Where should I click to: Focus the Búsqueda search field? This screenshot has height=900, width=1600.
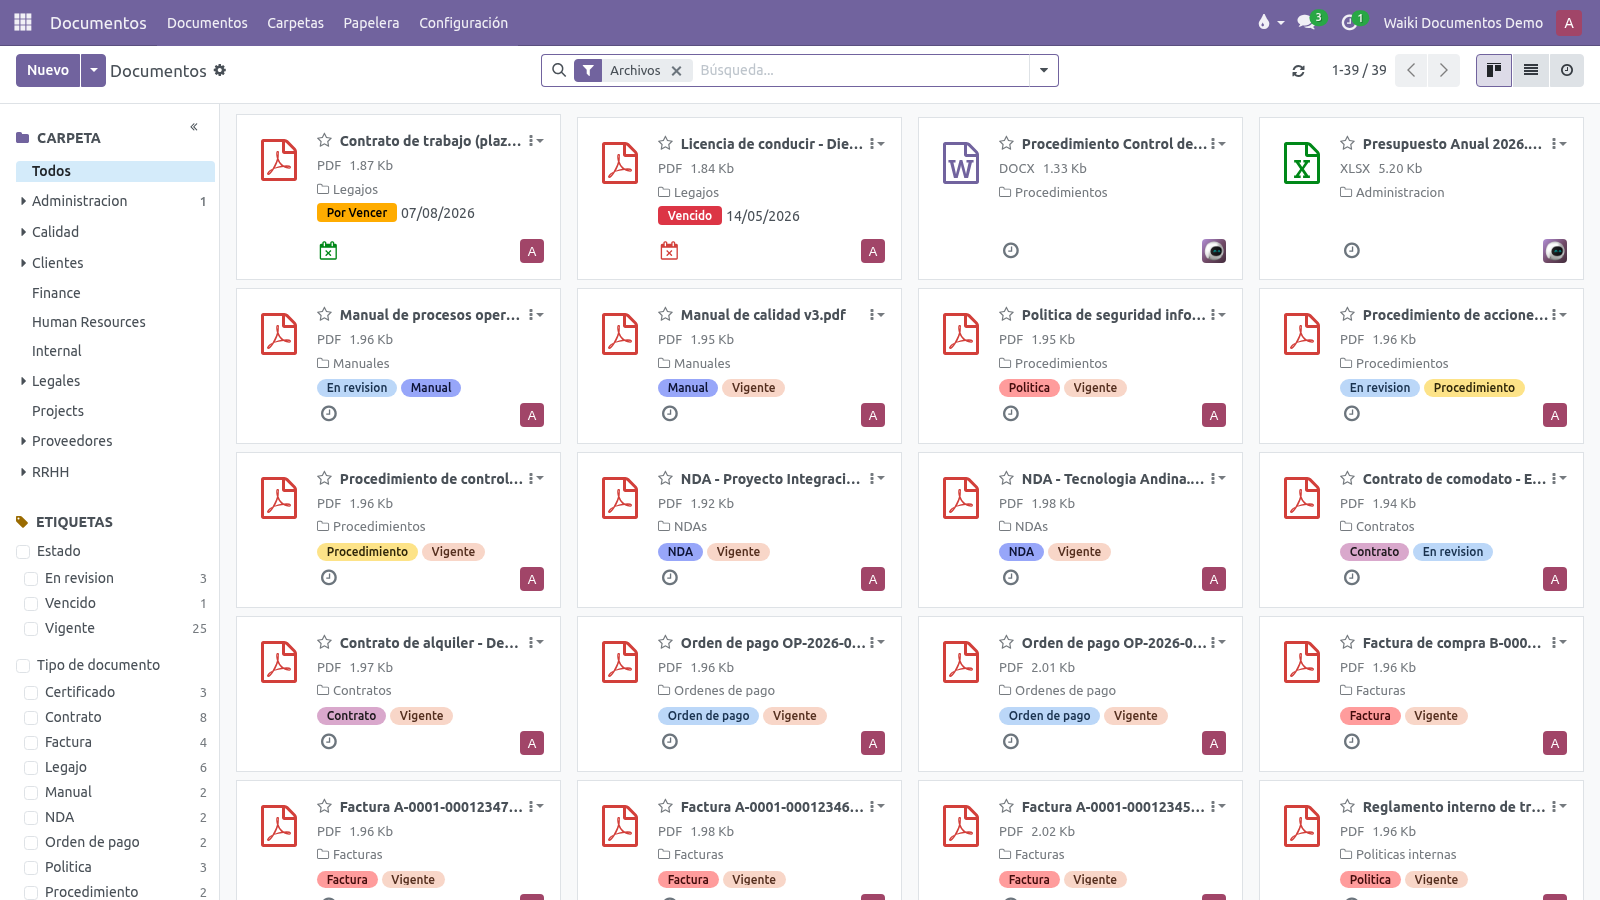(x=860, y=70)
